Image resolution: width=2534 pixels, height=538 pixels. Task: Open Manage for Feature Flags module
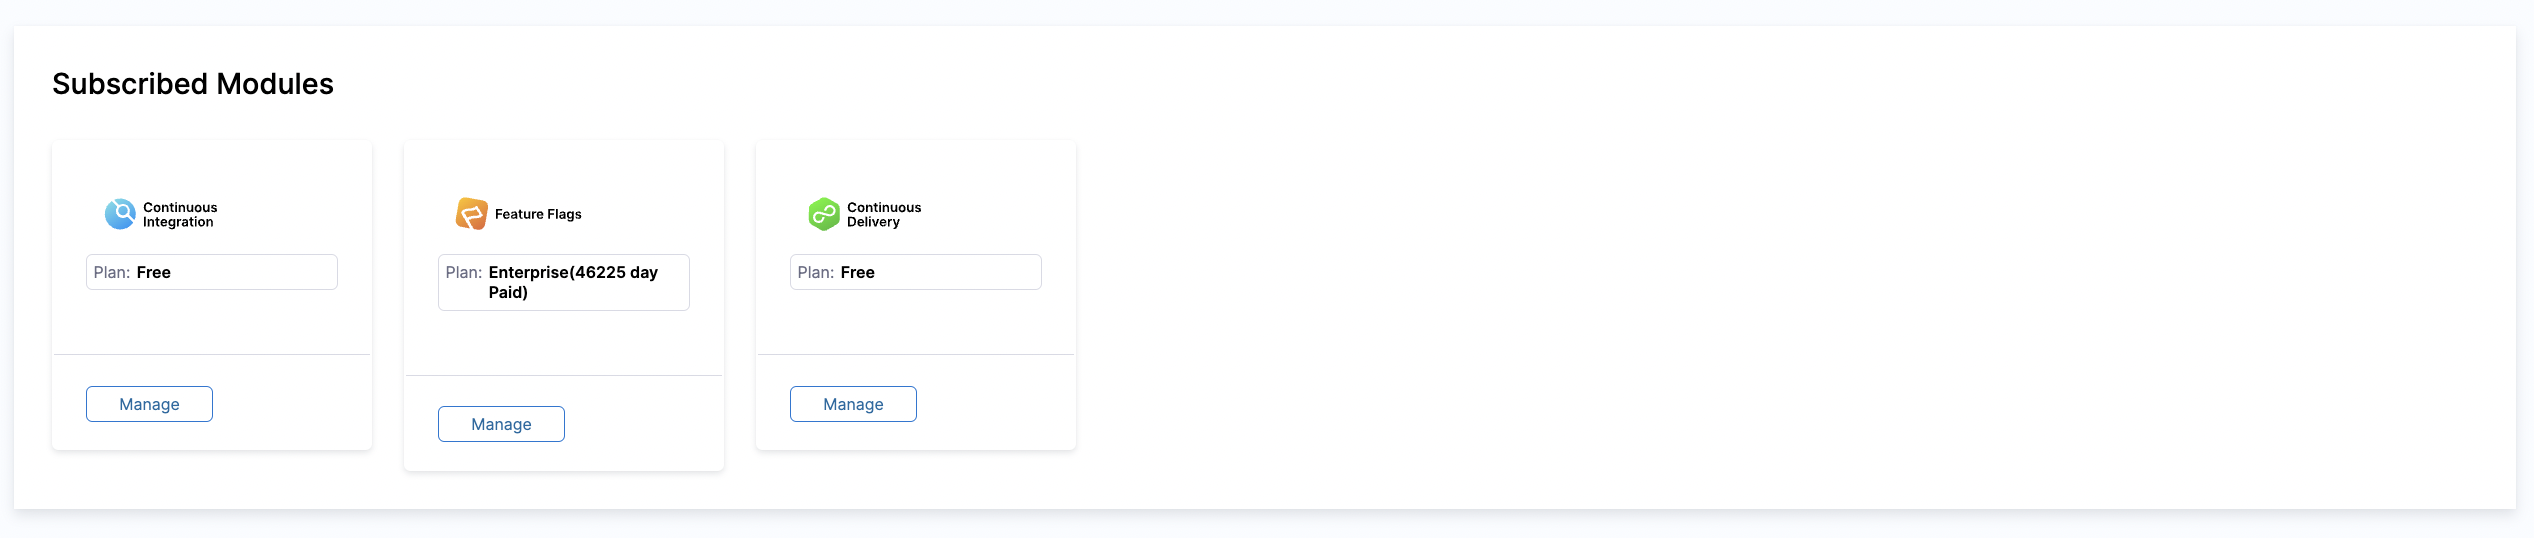click(501, 424)
